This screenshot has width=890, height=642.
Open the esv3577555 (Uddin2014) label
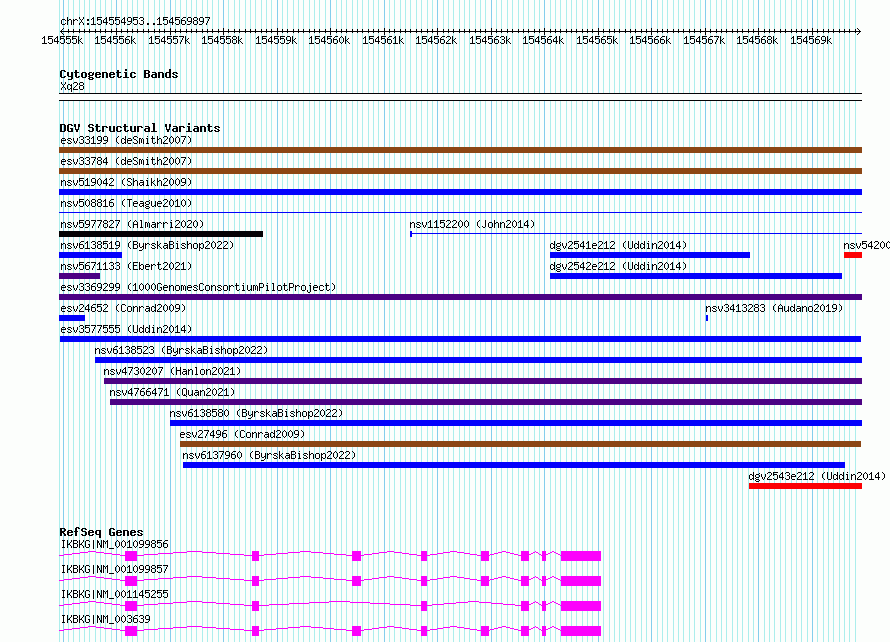(126, 329)
